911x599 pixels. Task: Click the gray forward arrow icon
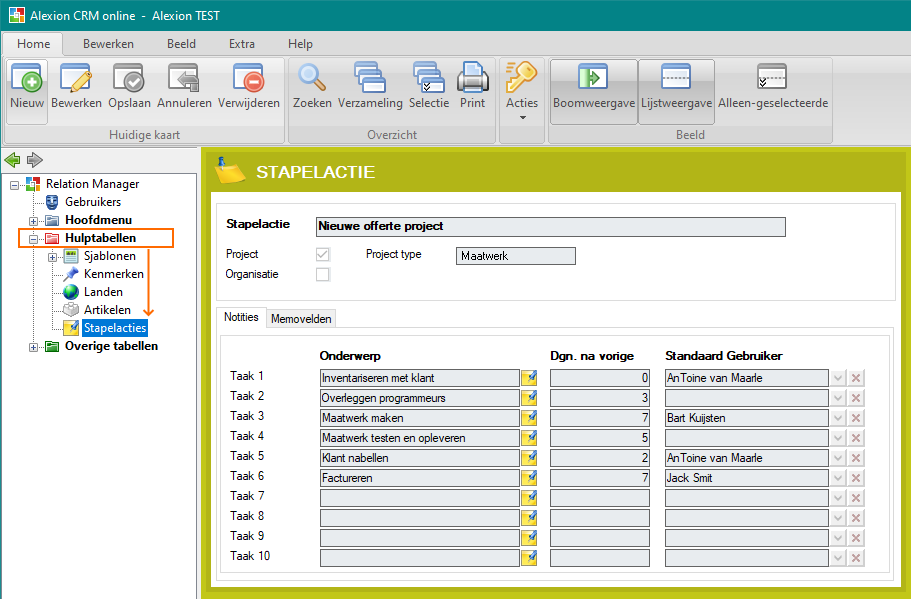35,160
